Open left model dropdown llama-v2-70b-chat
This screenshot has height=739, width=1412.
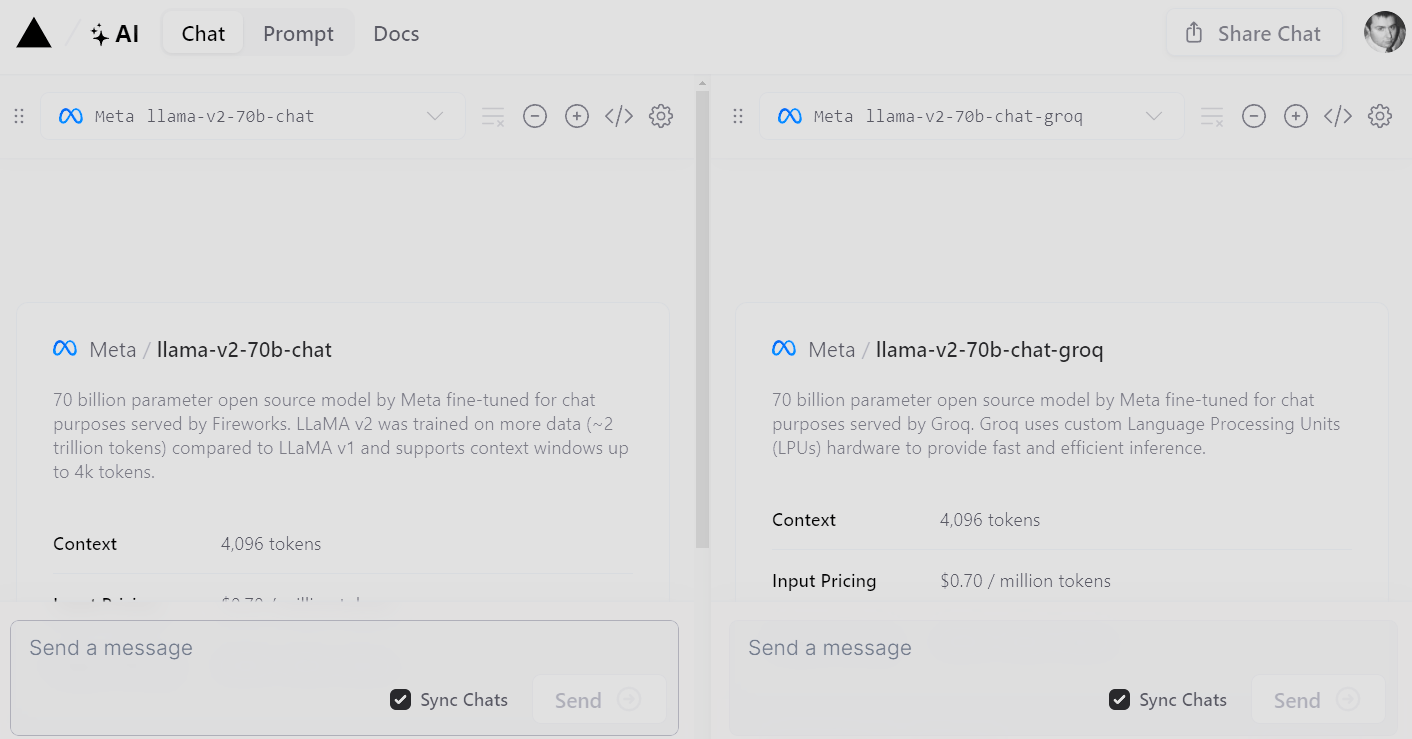coord(253,116)
